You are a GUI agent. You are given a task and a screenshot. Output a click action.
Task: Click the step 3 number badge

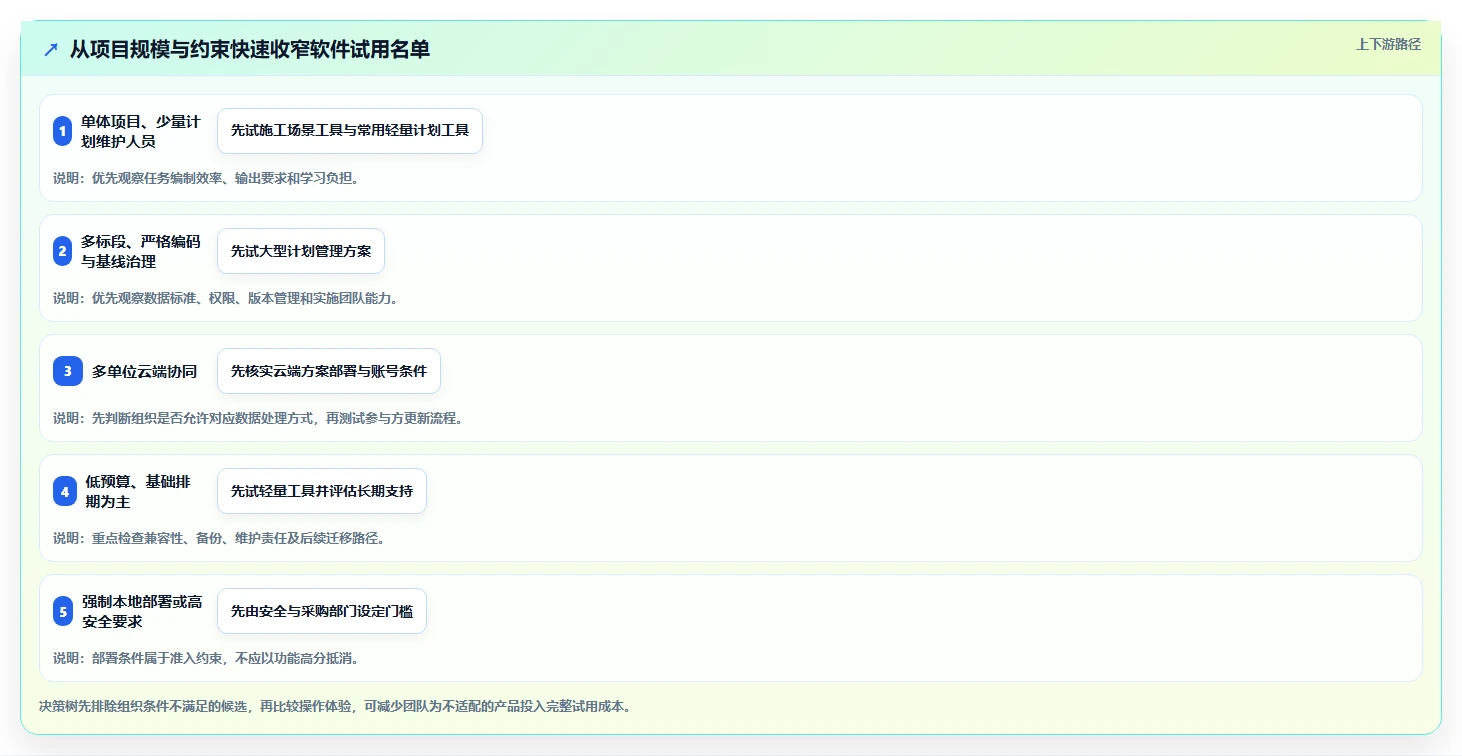[x=67, y=371]
